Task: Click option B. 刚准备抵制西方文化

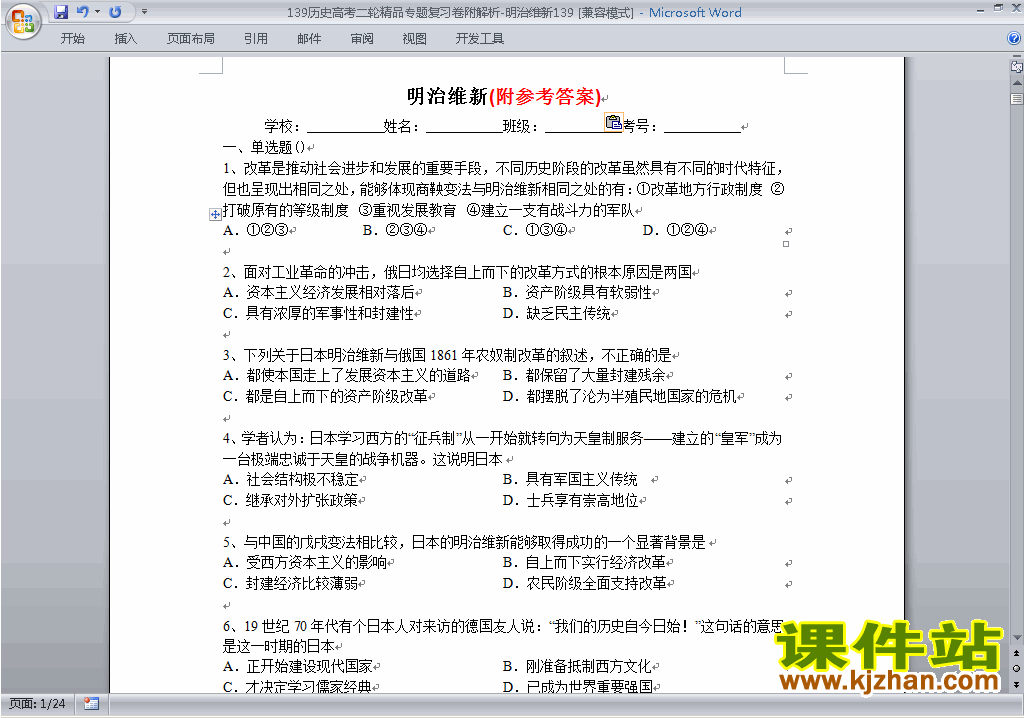Action: tap(577, 666)
